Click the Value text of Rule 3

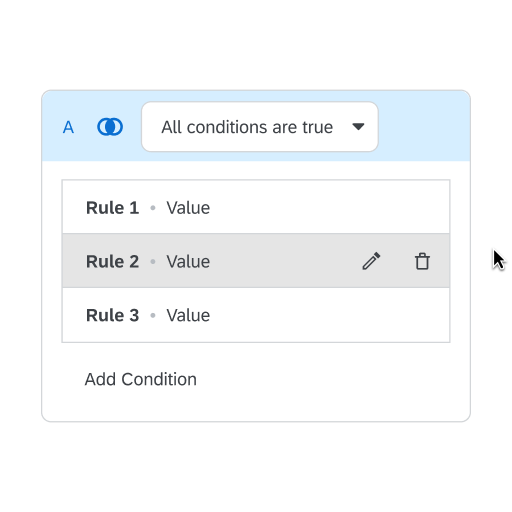[188, 315]
